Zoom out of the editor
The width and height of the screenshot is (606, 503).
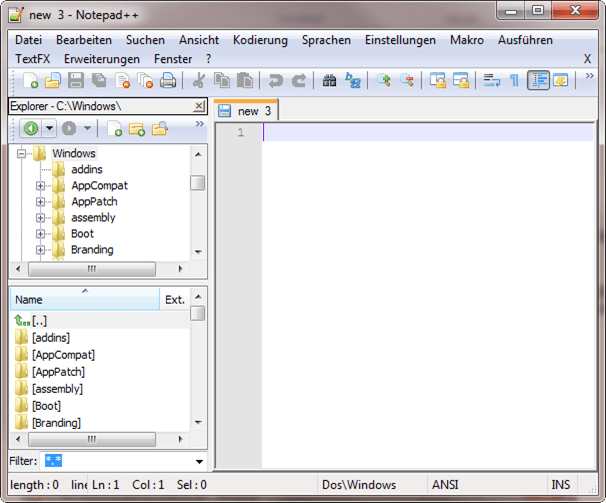point(407,80)
